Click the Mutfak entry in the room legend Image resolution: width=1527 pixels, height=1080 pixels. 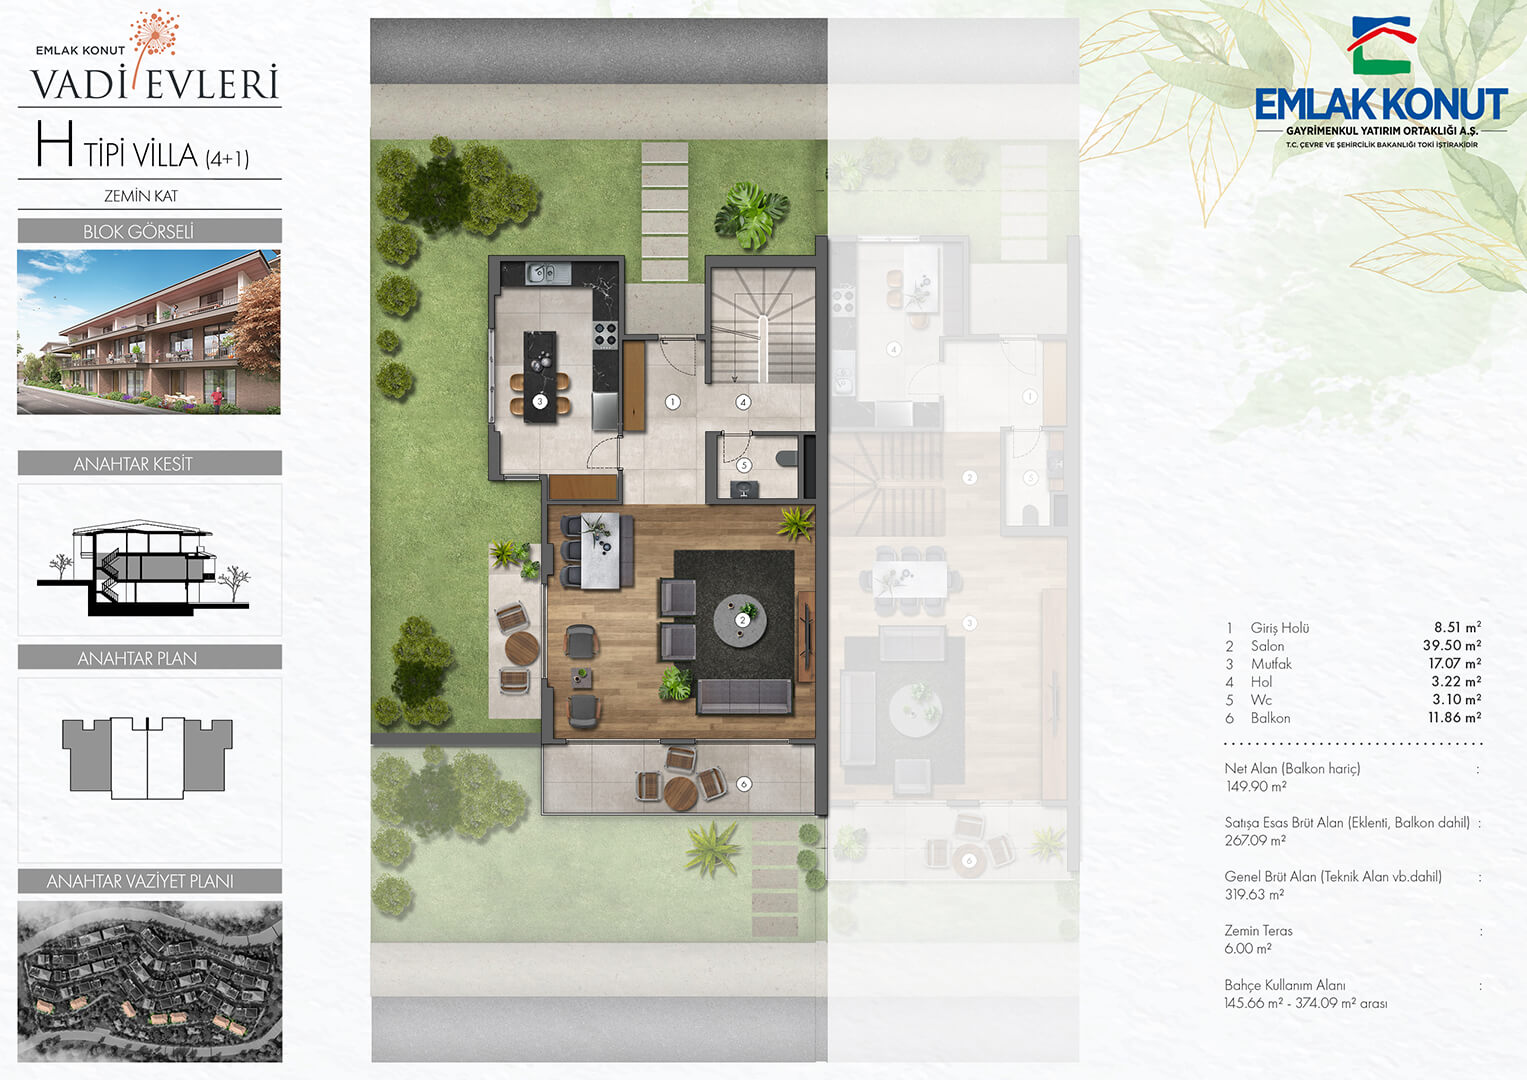point(1271,664)
